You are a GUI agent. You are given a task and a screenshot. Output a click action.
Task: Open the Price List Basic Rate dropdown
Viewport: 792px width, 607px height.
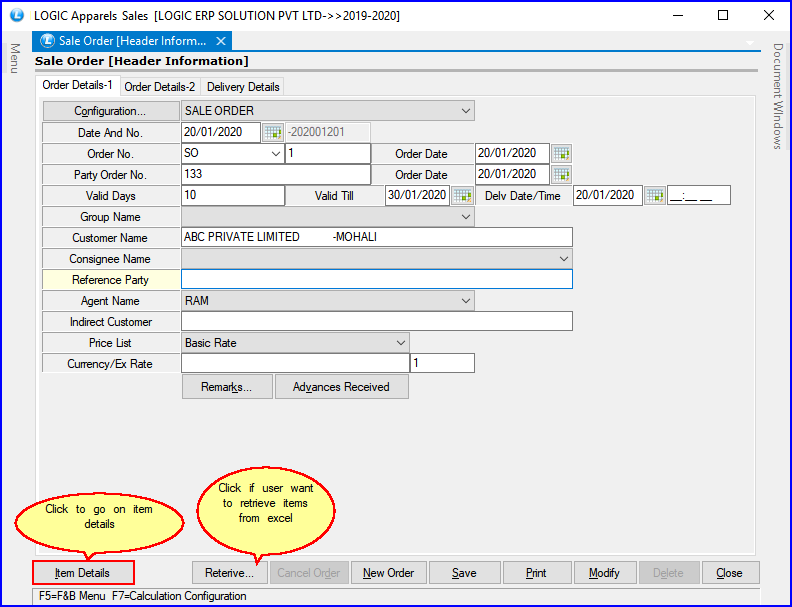tap(401, 343)
